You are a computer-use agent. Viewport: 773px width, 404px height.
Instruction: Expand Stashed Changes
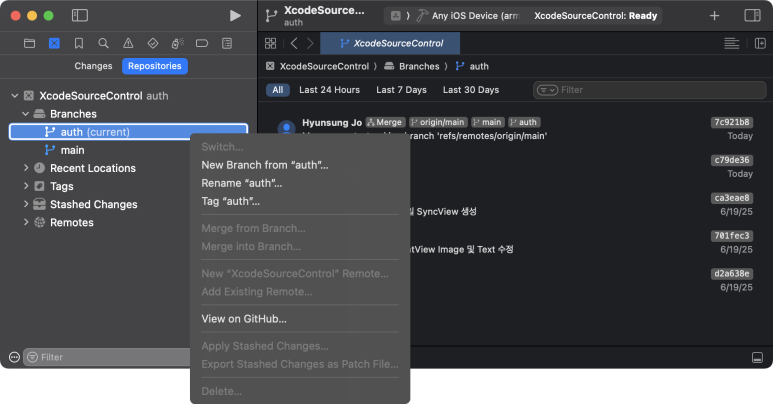pos(26,204)
